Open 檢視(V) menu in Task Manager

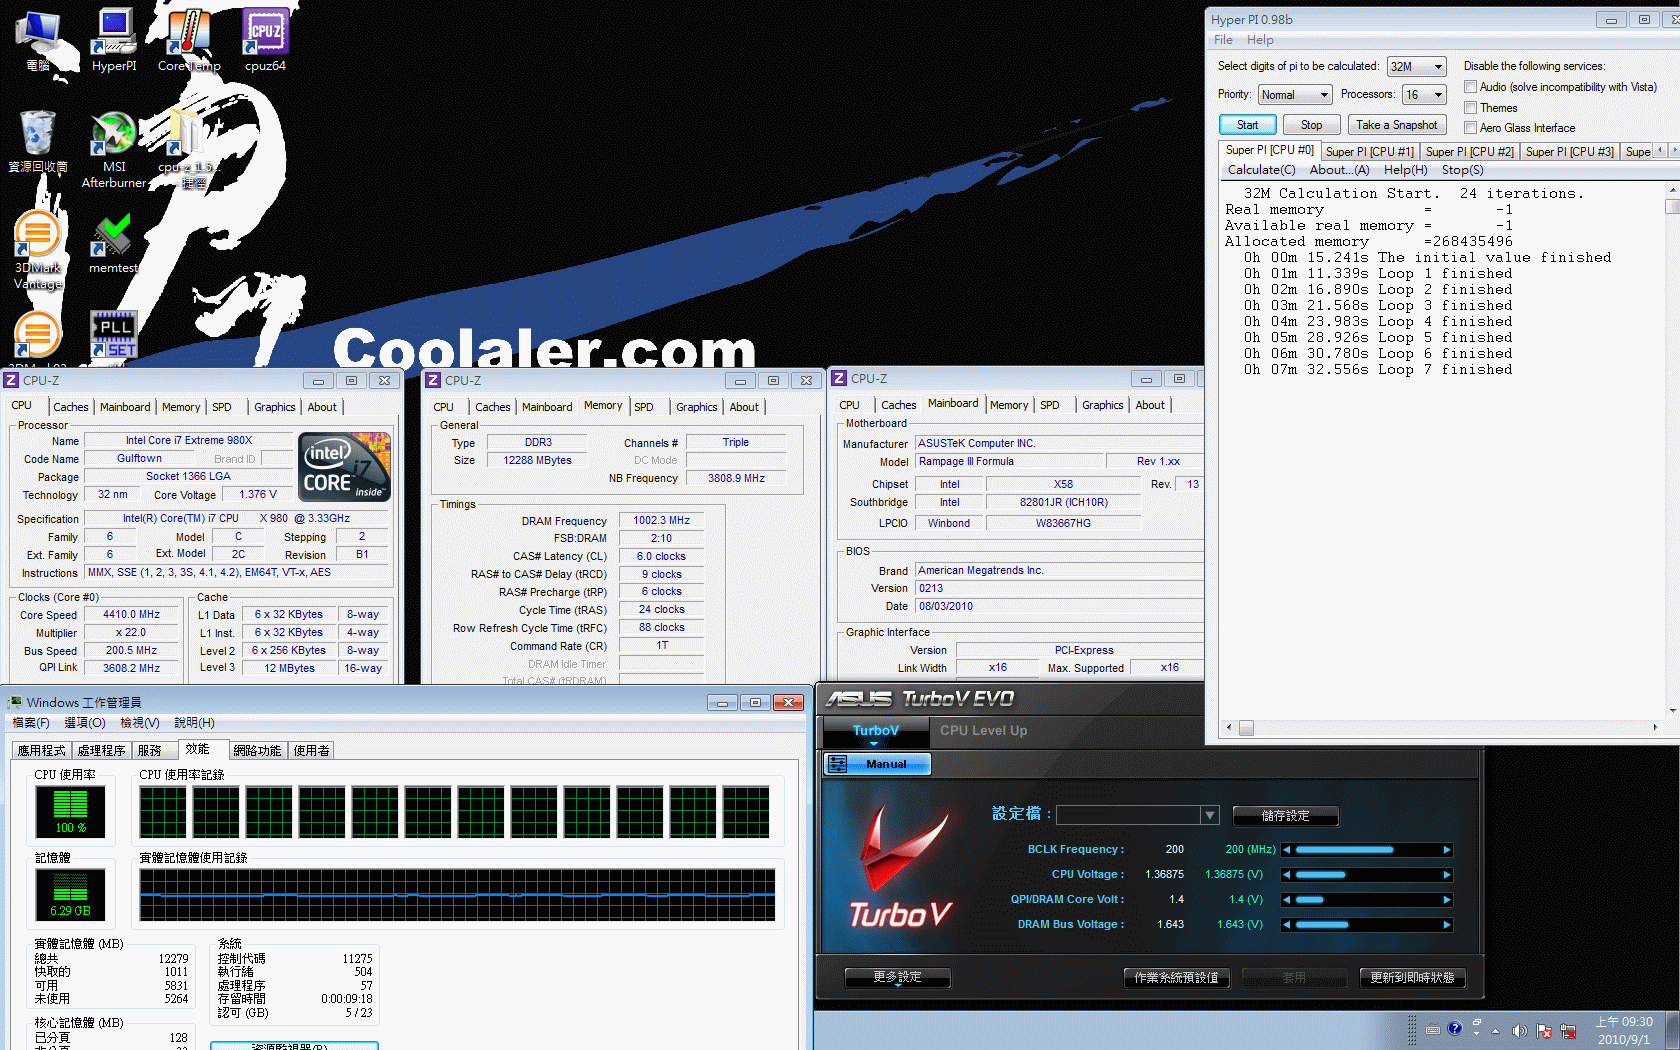coord(139,723)
